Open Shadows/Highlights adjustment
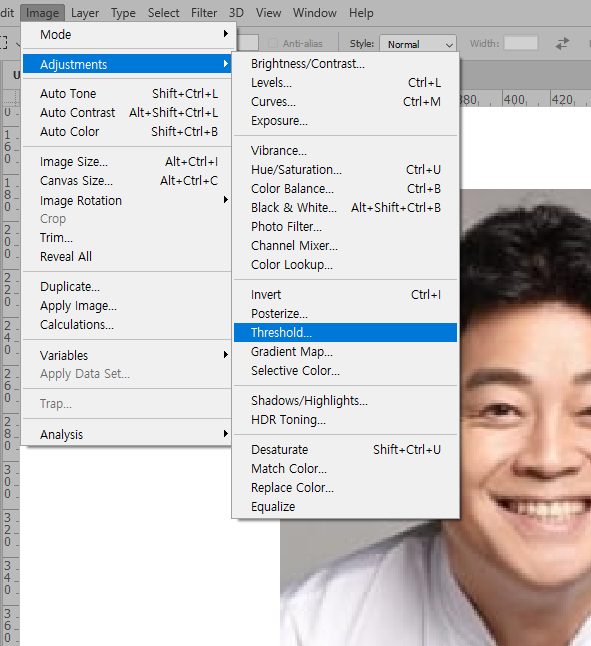Viewport: 591px width, 646px height. point(346,400)
